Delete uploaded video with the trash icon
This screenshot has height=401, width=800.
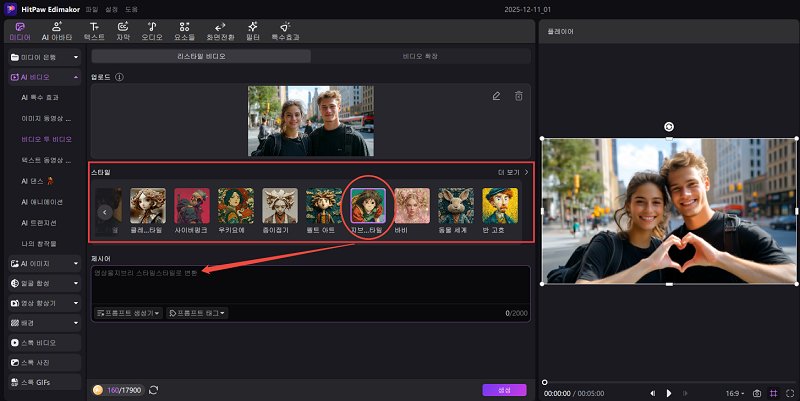[x=518, y=96]
